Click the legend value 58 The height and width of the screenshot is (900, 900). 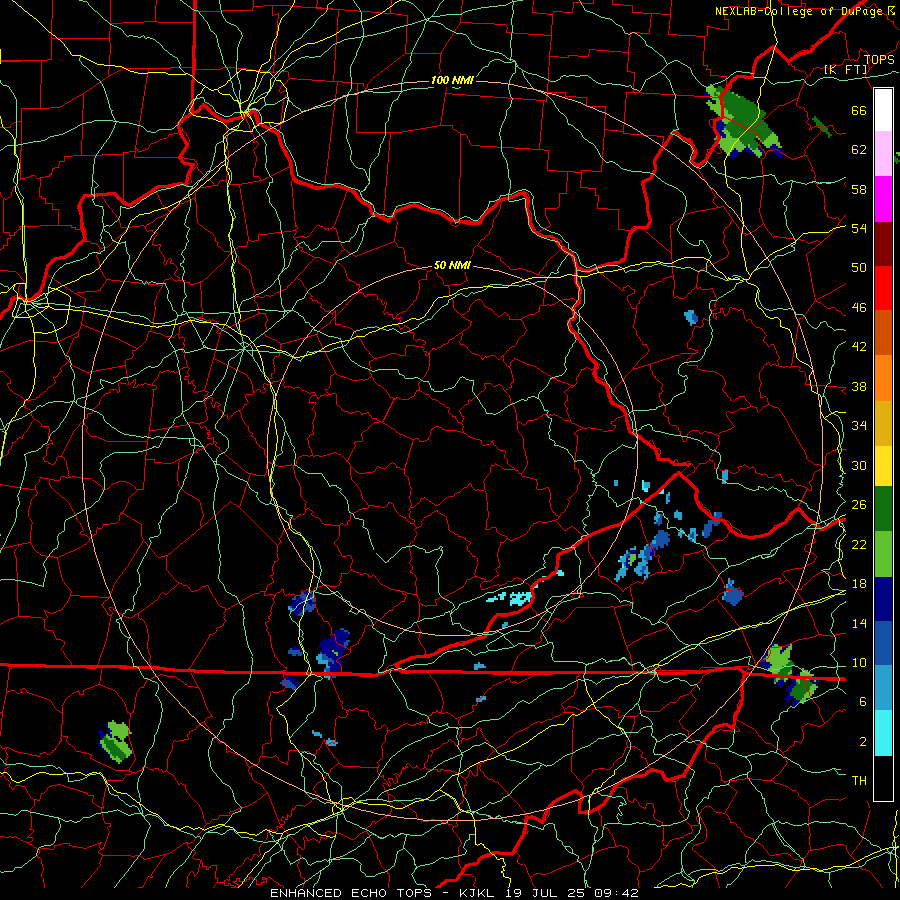pyautogui.click(x=859, y=189)
